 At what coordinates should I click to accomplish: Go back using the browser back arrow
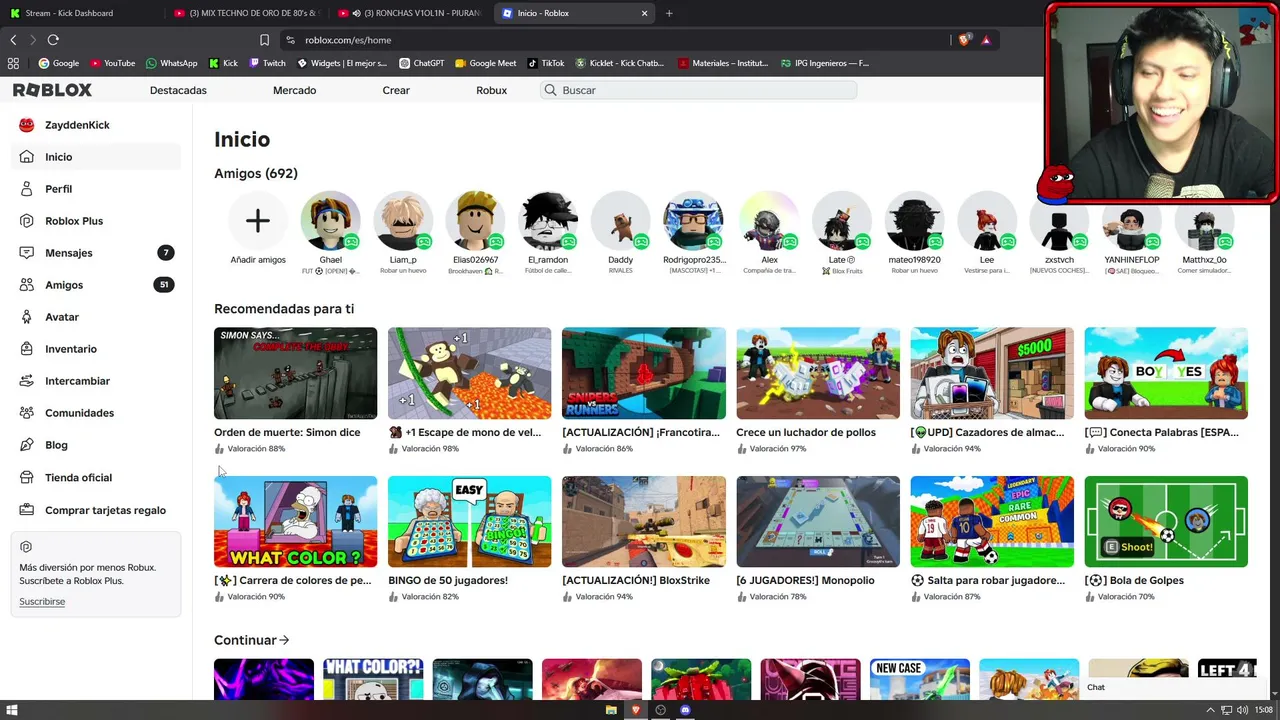click(13, 40)
